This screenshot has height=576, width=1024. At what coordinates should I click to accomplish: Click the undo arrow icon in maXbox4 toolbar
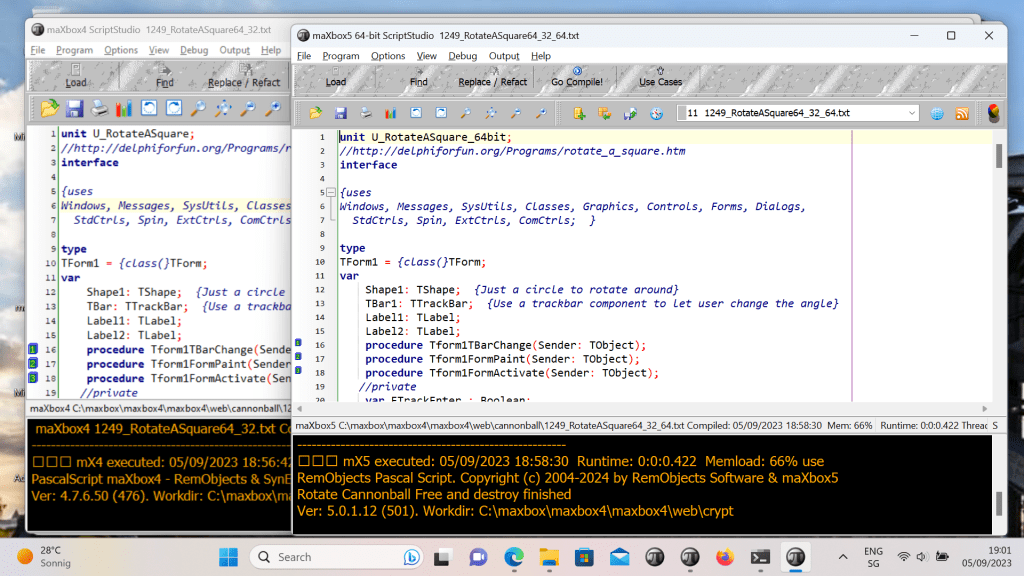pos(149,108)
